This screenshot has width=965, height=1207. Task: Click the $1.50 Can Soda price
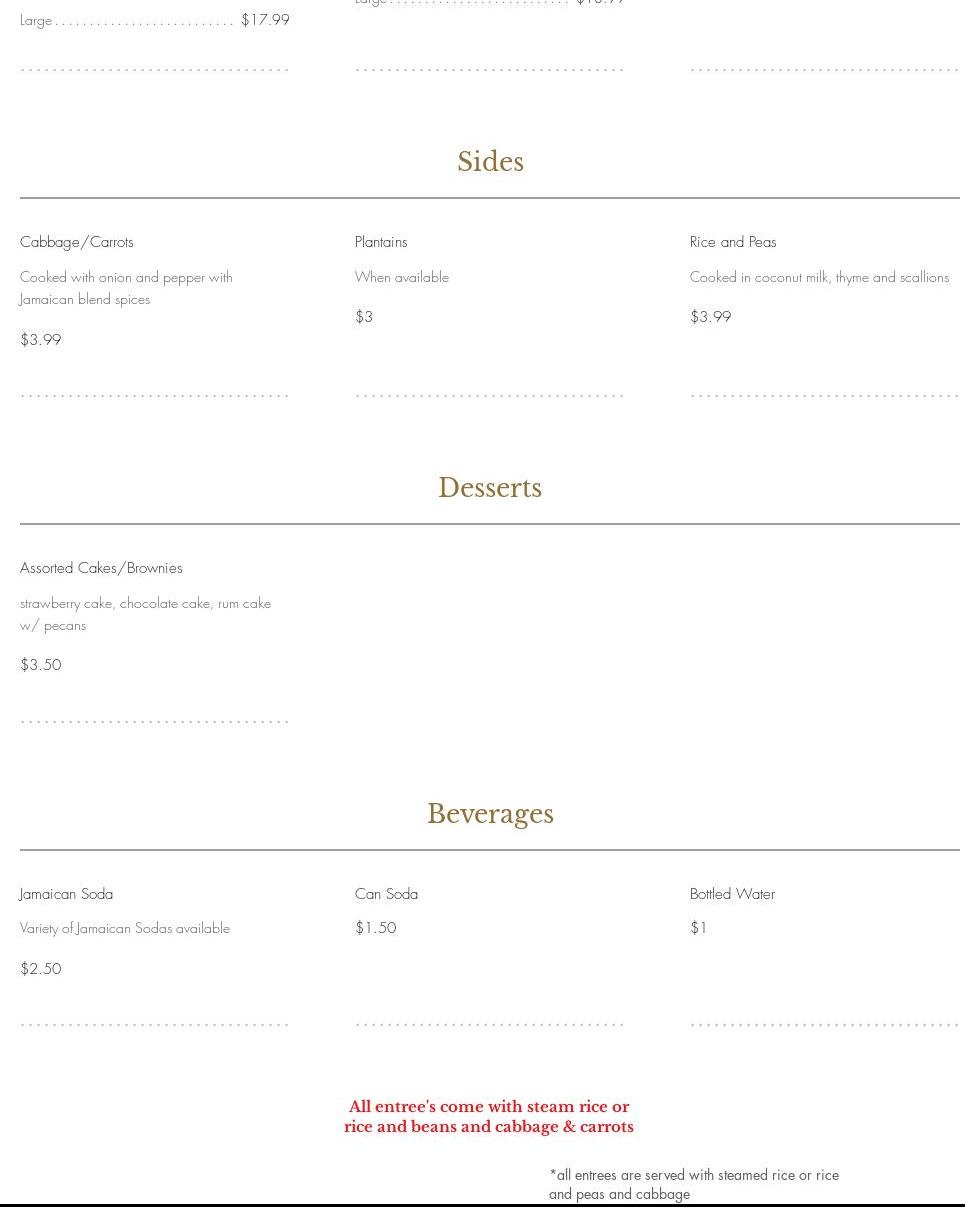(376, 928)
